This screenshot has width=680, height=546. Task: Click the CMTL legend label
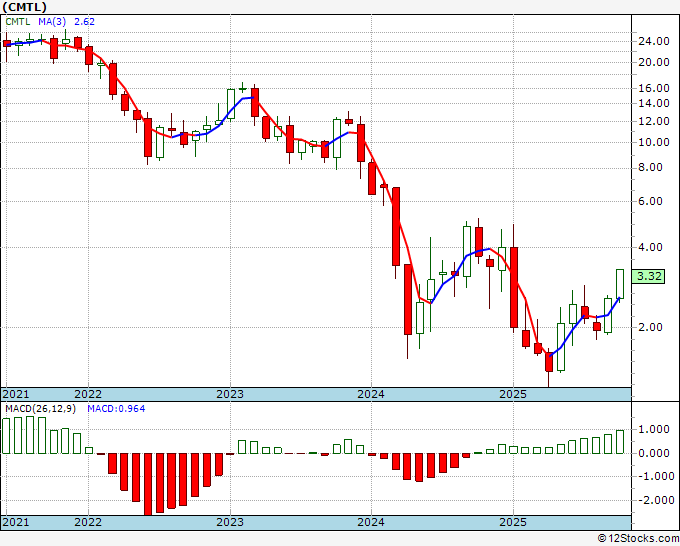(18, 22)
